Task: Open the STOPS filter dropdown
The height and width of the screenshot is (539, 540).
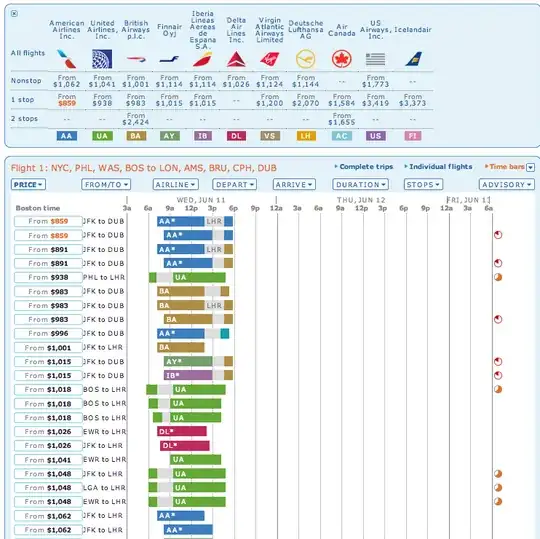Action: click(423, 185)
